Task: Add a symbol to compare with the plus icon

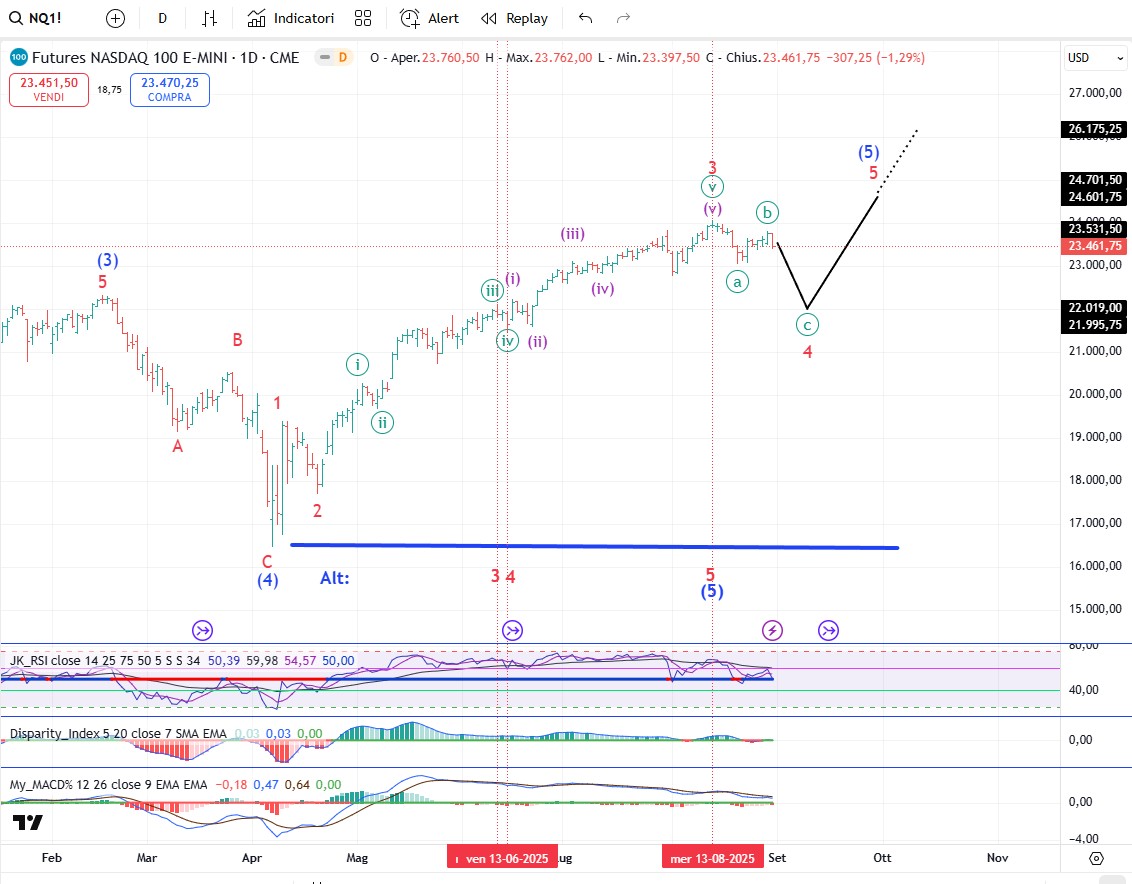Action: click(116, 19)
